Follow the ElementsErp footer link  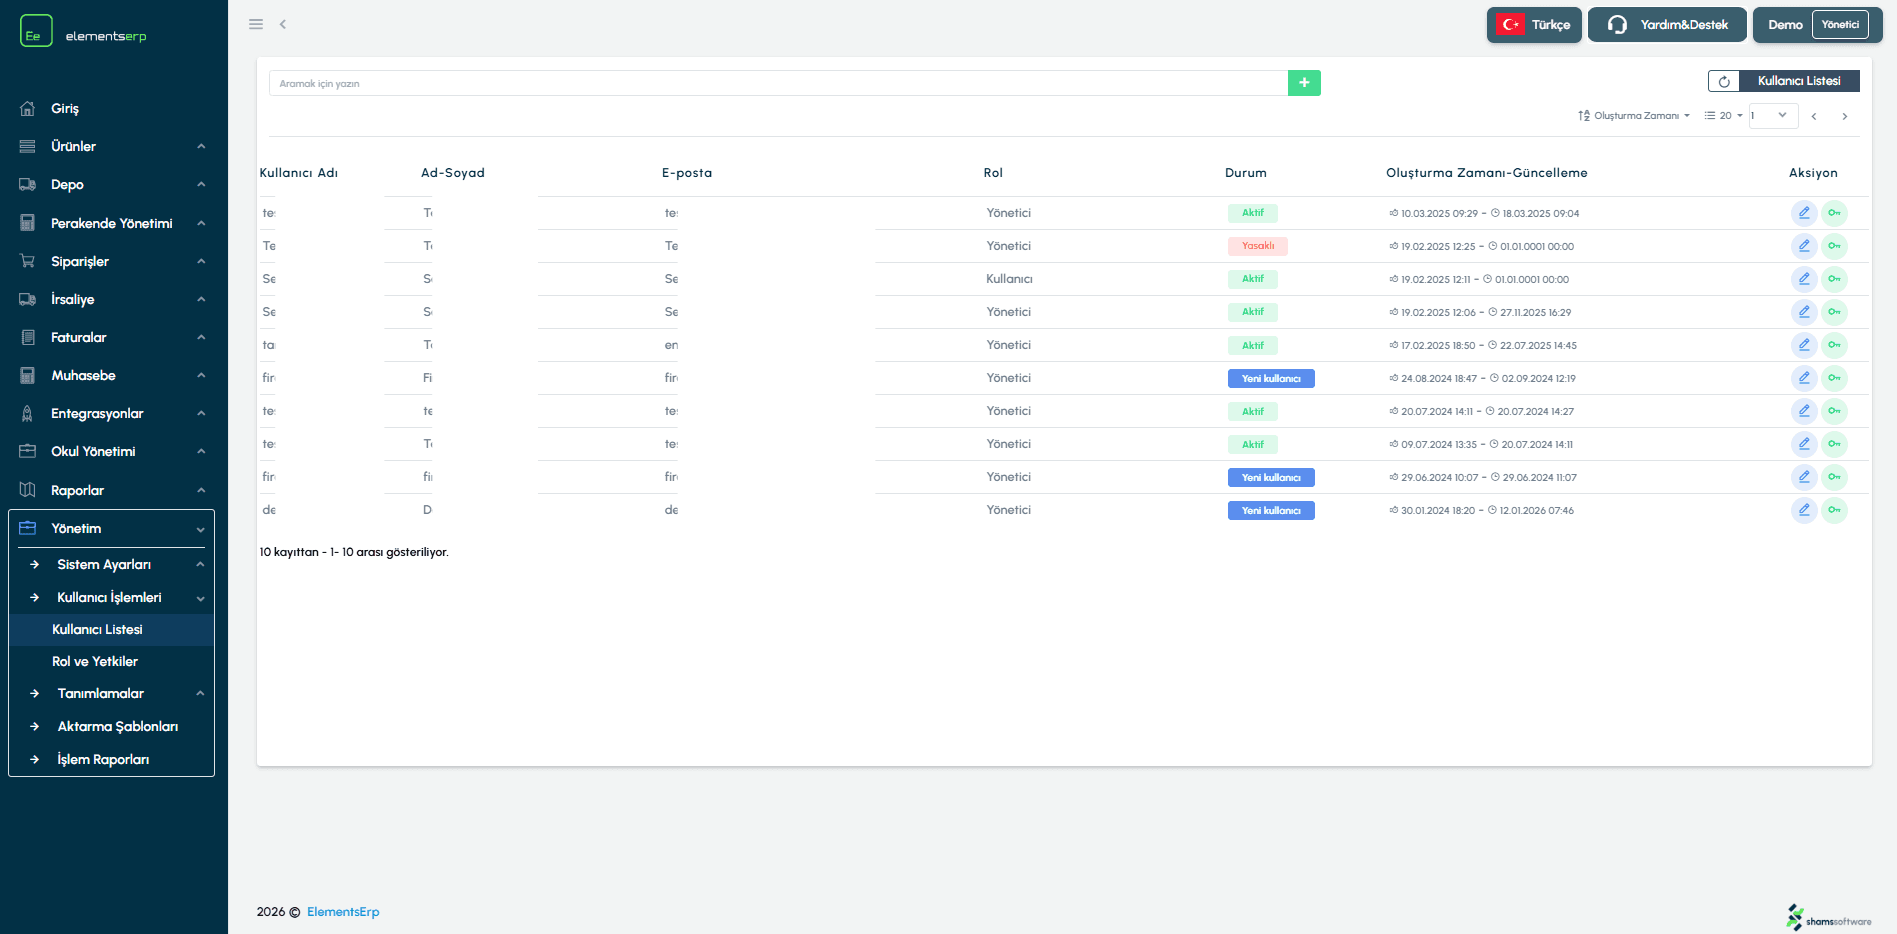pos(343,912)
